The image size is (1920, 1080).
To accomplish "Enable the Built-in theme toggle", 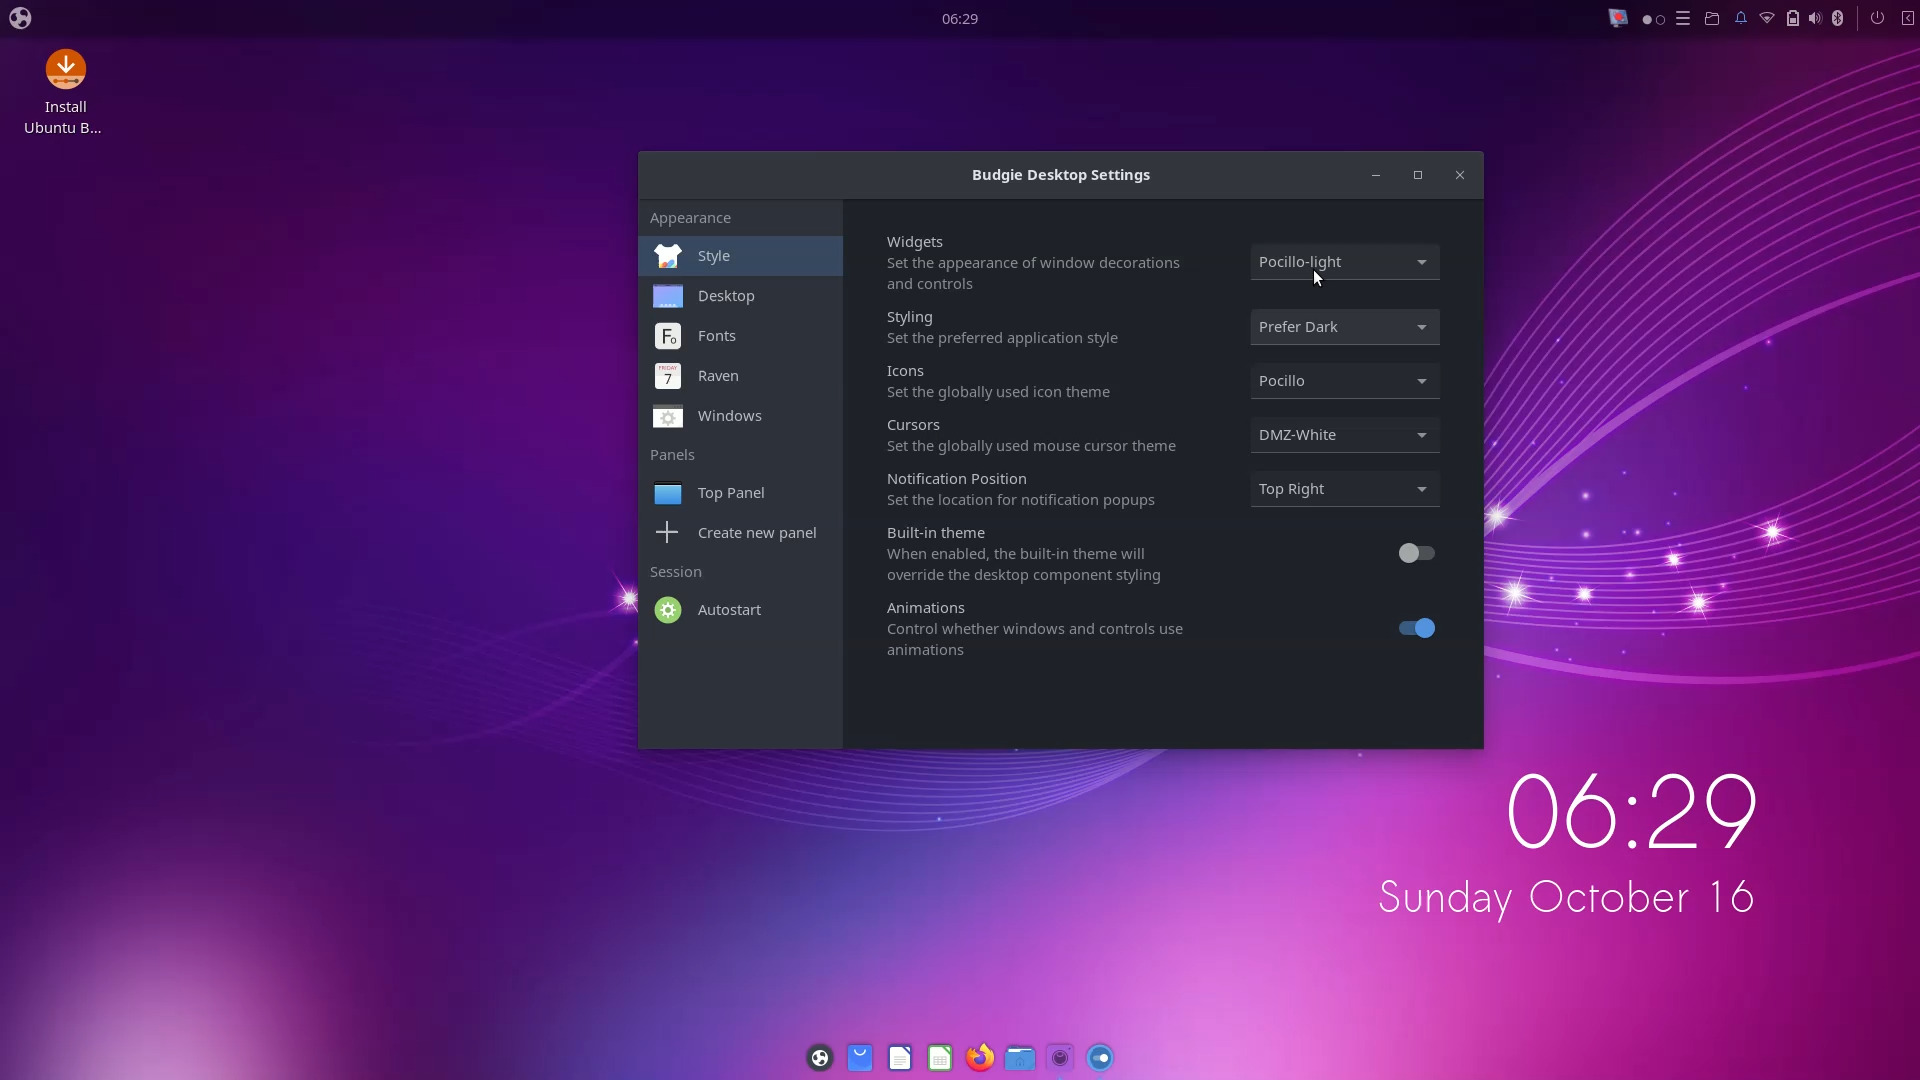I will (x=1416, y=553).
